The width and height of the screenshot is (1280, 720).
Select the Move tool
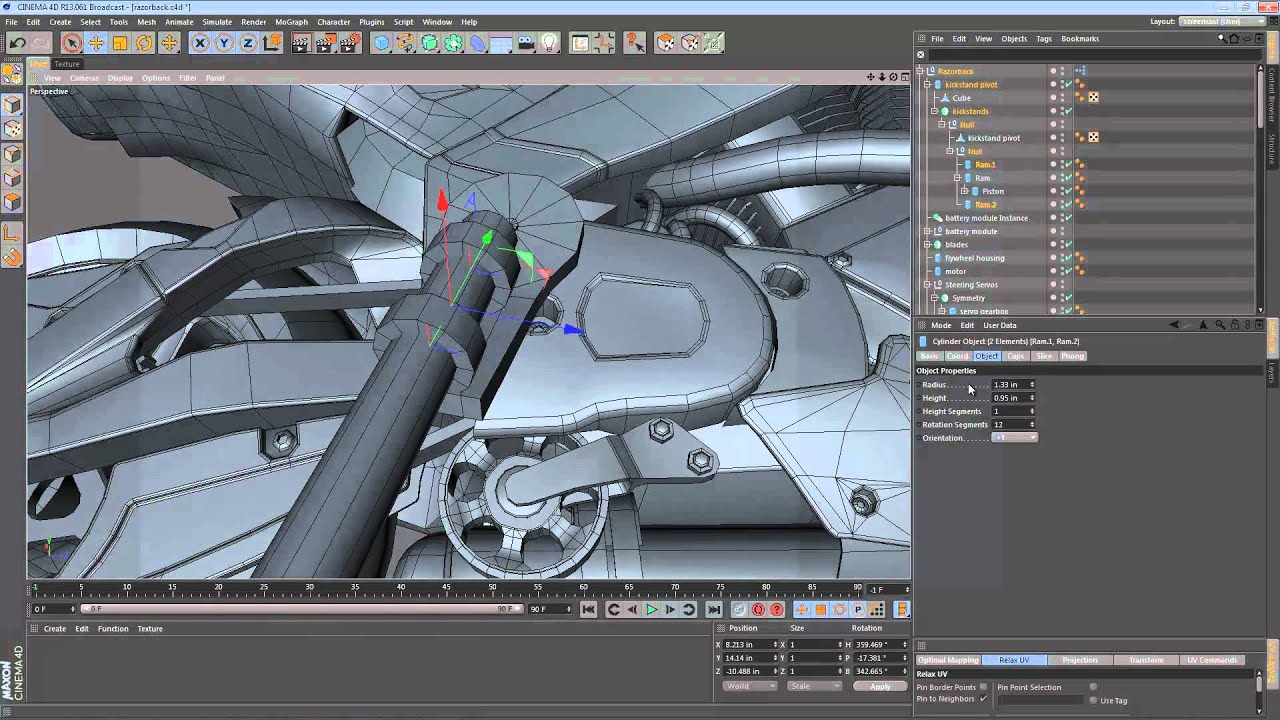96,43
